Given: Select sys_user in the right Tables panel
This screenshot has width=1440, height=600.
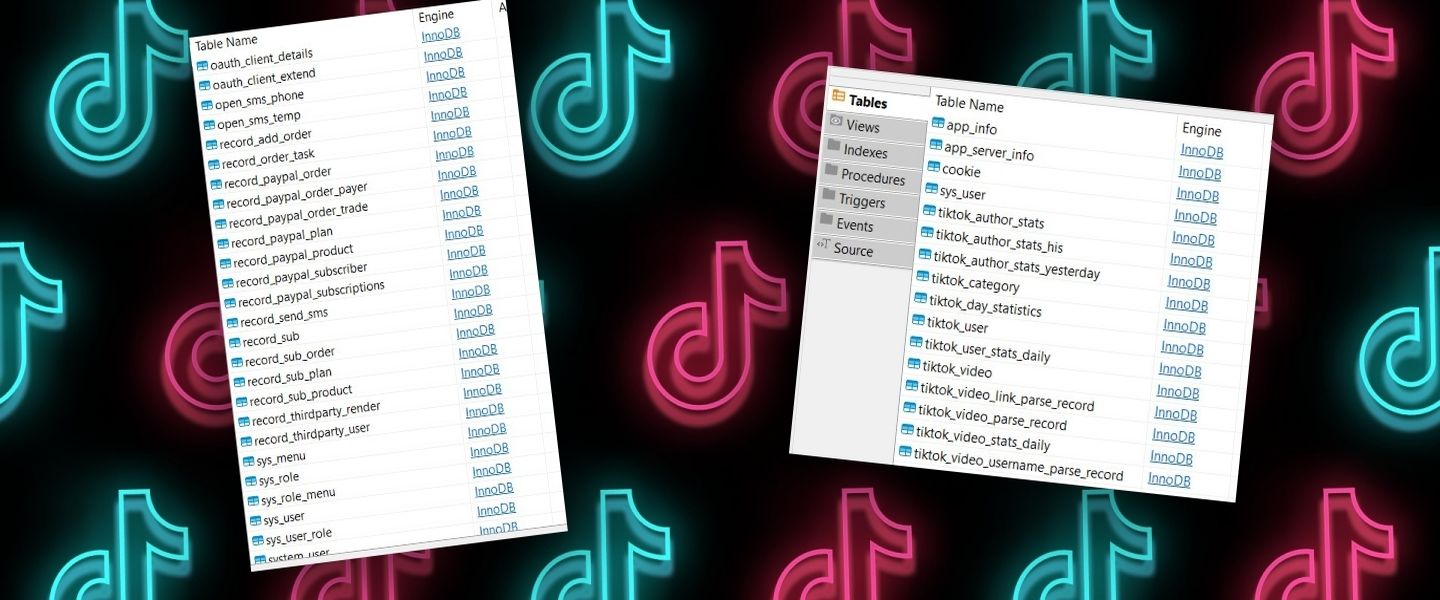Looking at the screenshot, I should [962, 192].
